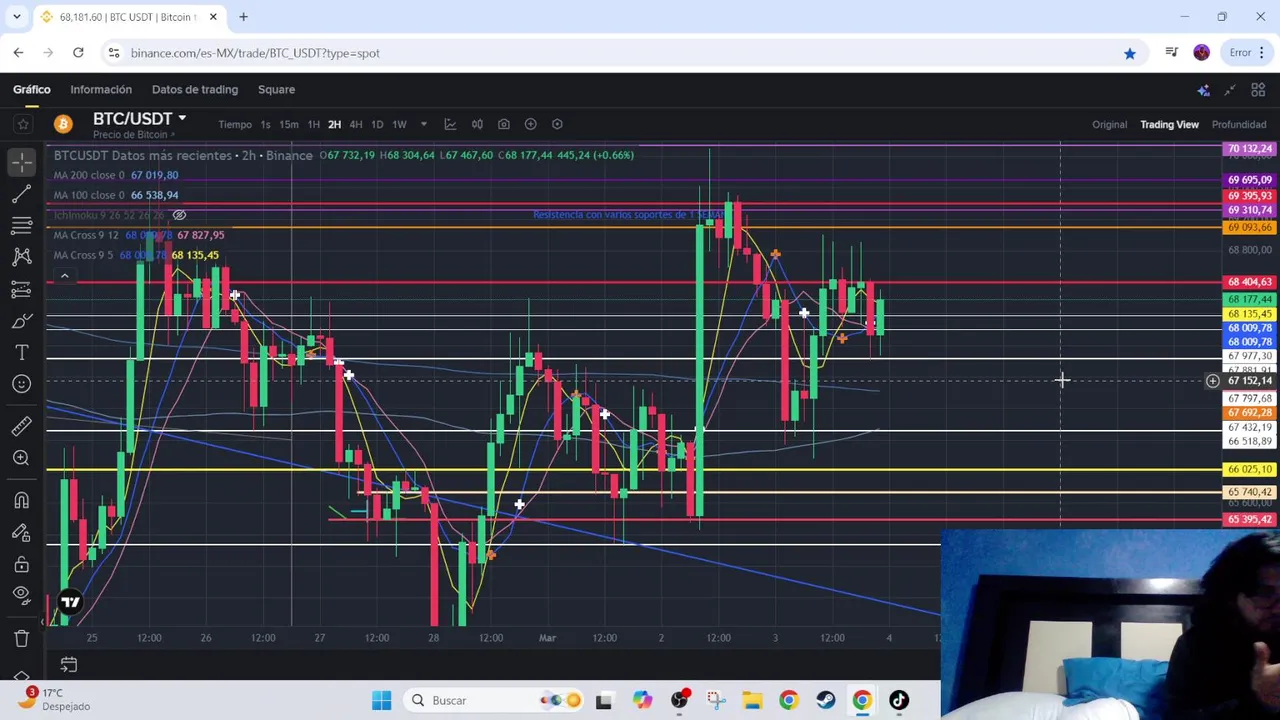Switch to the Profundidad depth view
This screenshot has height=720, width=1280.
point(1239,125)
